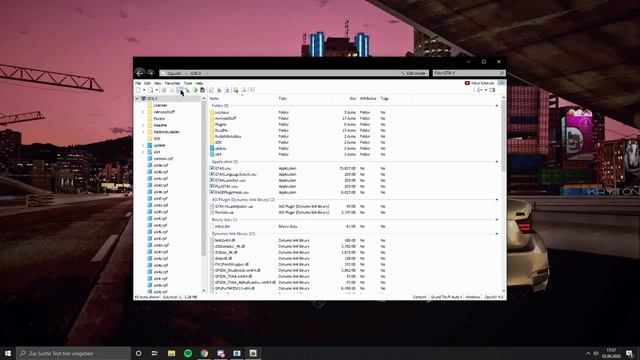Open the view mode dropdown arrow at toolbar right
Screen dimensions: 640x360
coord(486,90)
